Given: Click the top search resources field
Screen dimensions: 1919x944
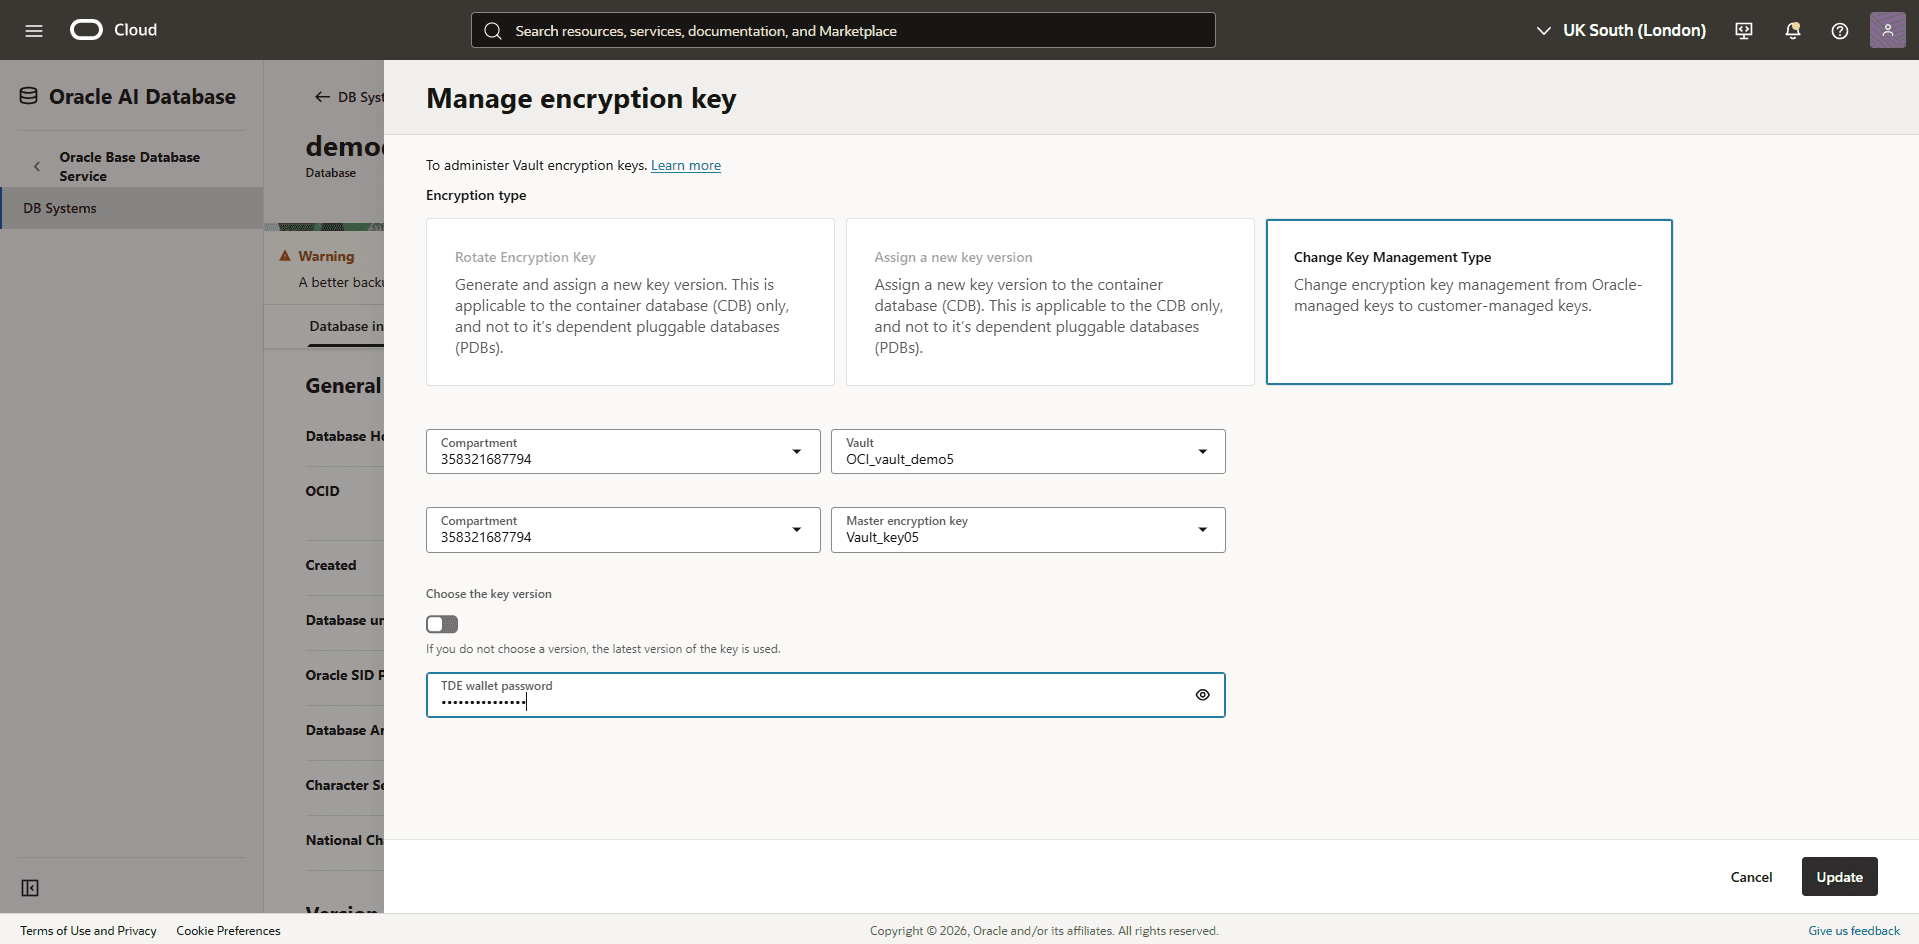Looking at the screenshot, I should point(843,30).
